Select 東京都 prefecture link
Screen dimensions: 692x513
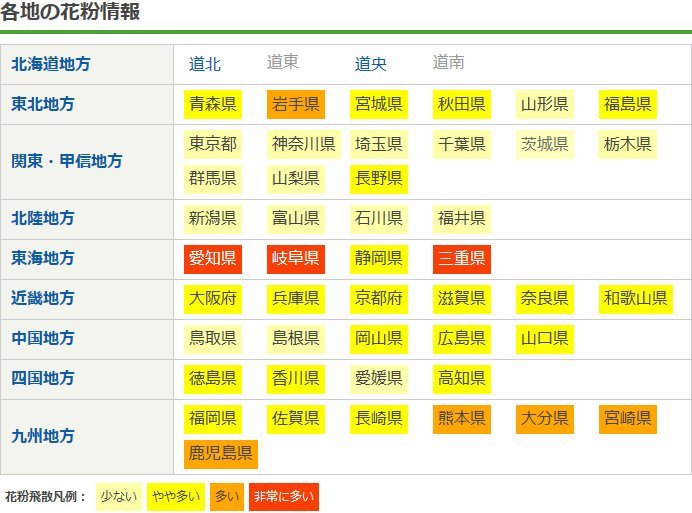point(213,144)
